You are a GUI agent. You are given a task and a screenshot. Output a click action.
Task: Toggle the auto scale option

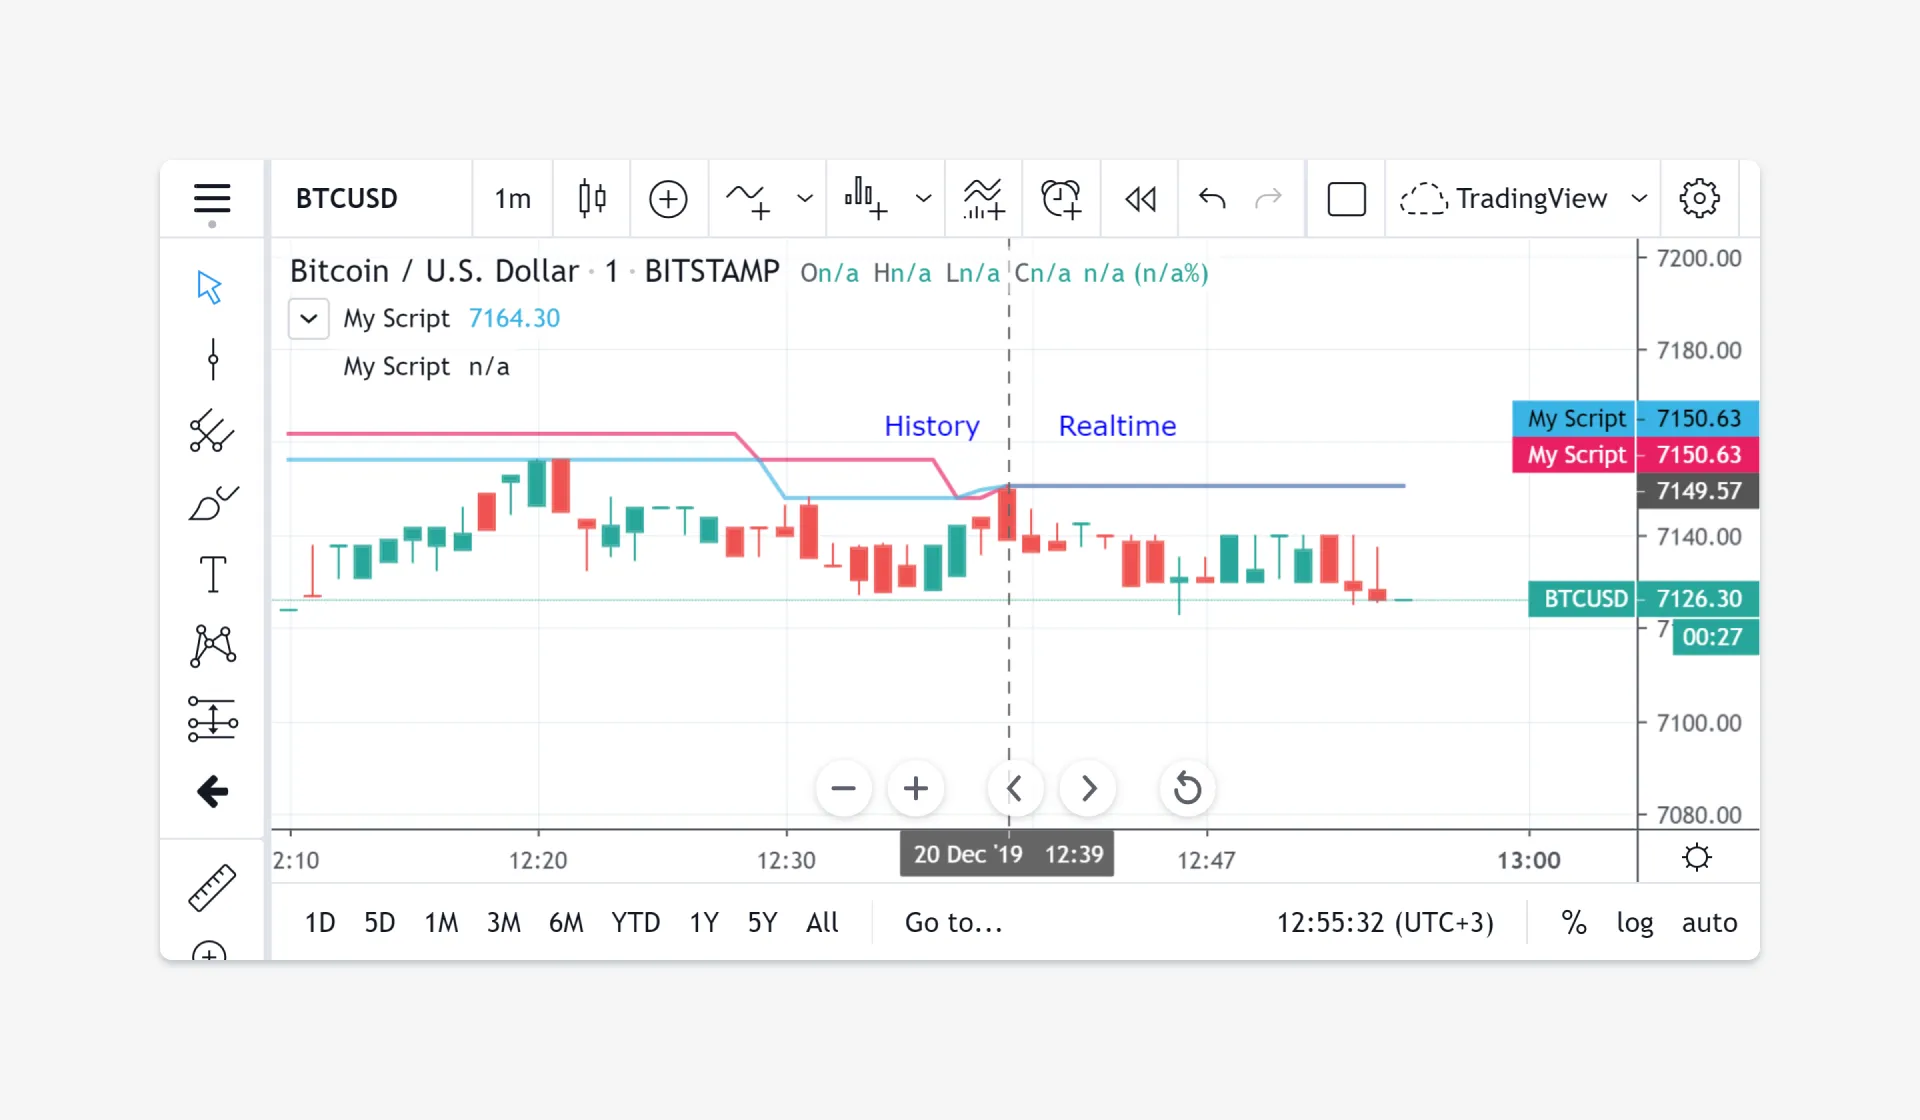[x=1709, y=922]
